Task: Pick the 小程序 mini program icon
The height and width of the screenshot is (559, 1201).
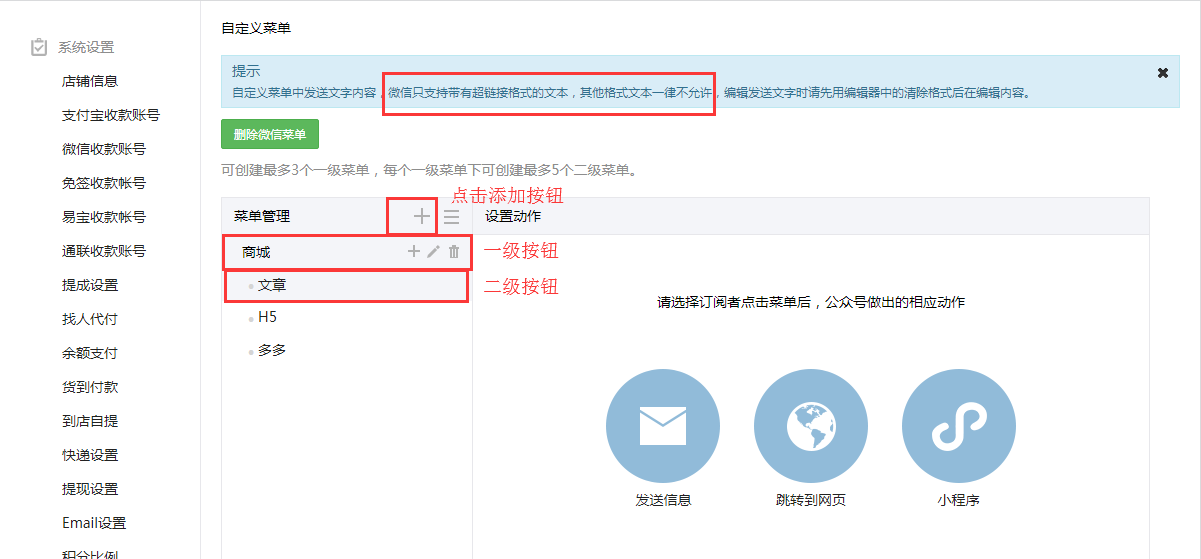Action: click(x=958, y=426)
